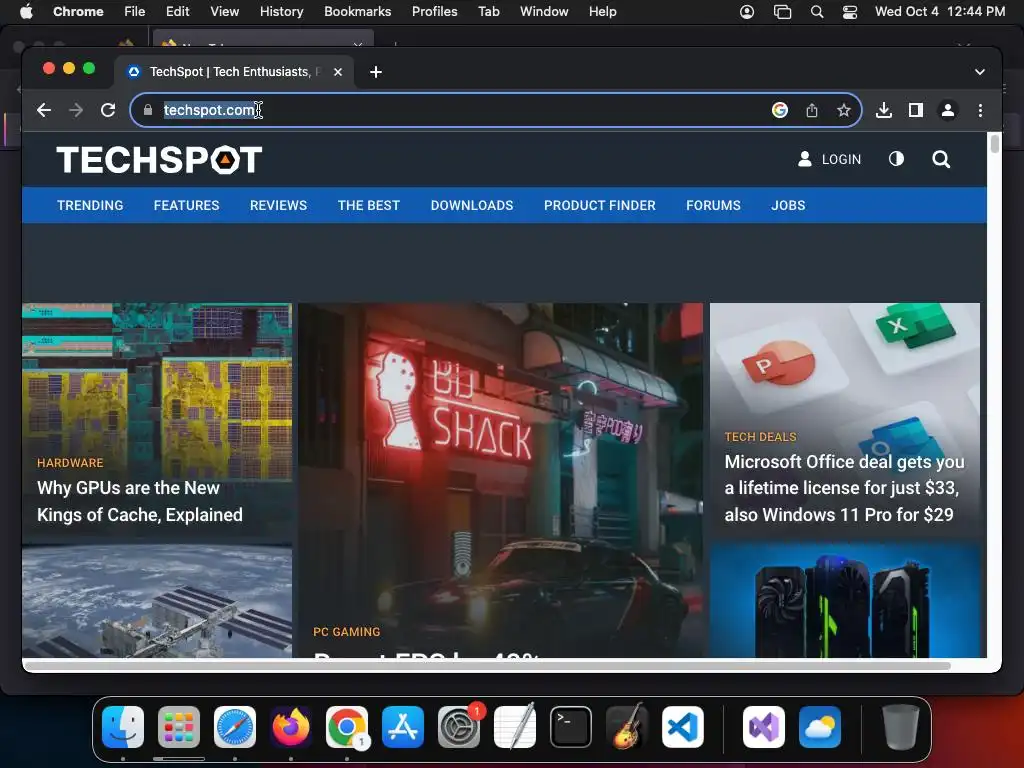Open PRODUCT FINDER in the nav bar
This screenshot has height=768, width=1024.
tap(600, 205)
